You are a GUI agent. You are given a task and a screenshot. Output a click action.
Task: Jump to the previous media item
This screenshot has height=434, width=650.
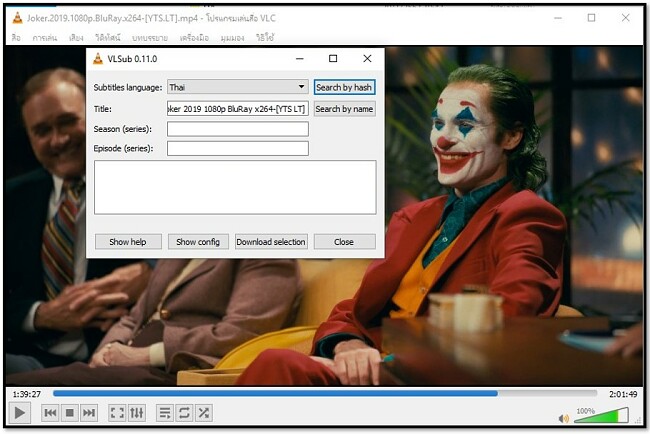(x=51, y=413)
